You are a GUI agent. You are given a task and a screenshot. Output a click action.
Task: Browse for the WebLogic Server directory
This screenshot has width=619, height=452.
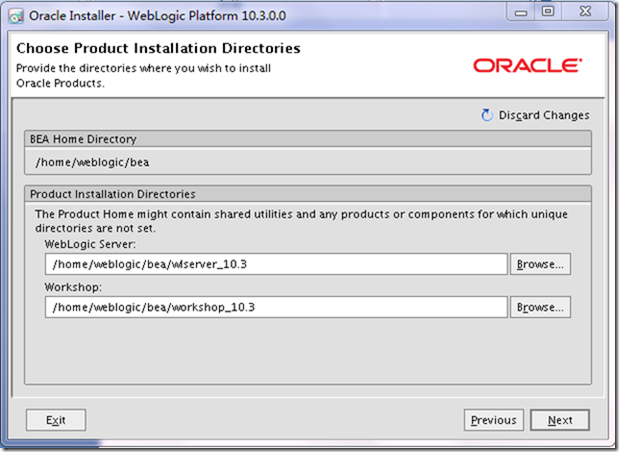click(x=540, y=264)
